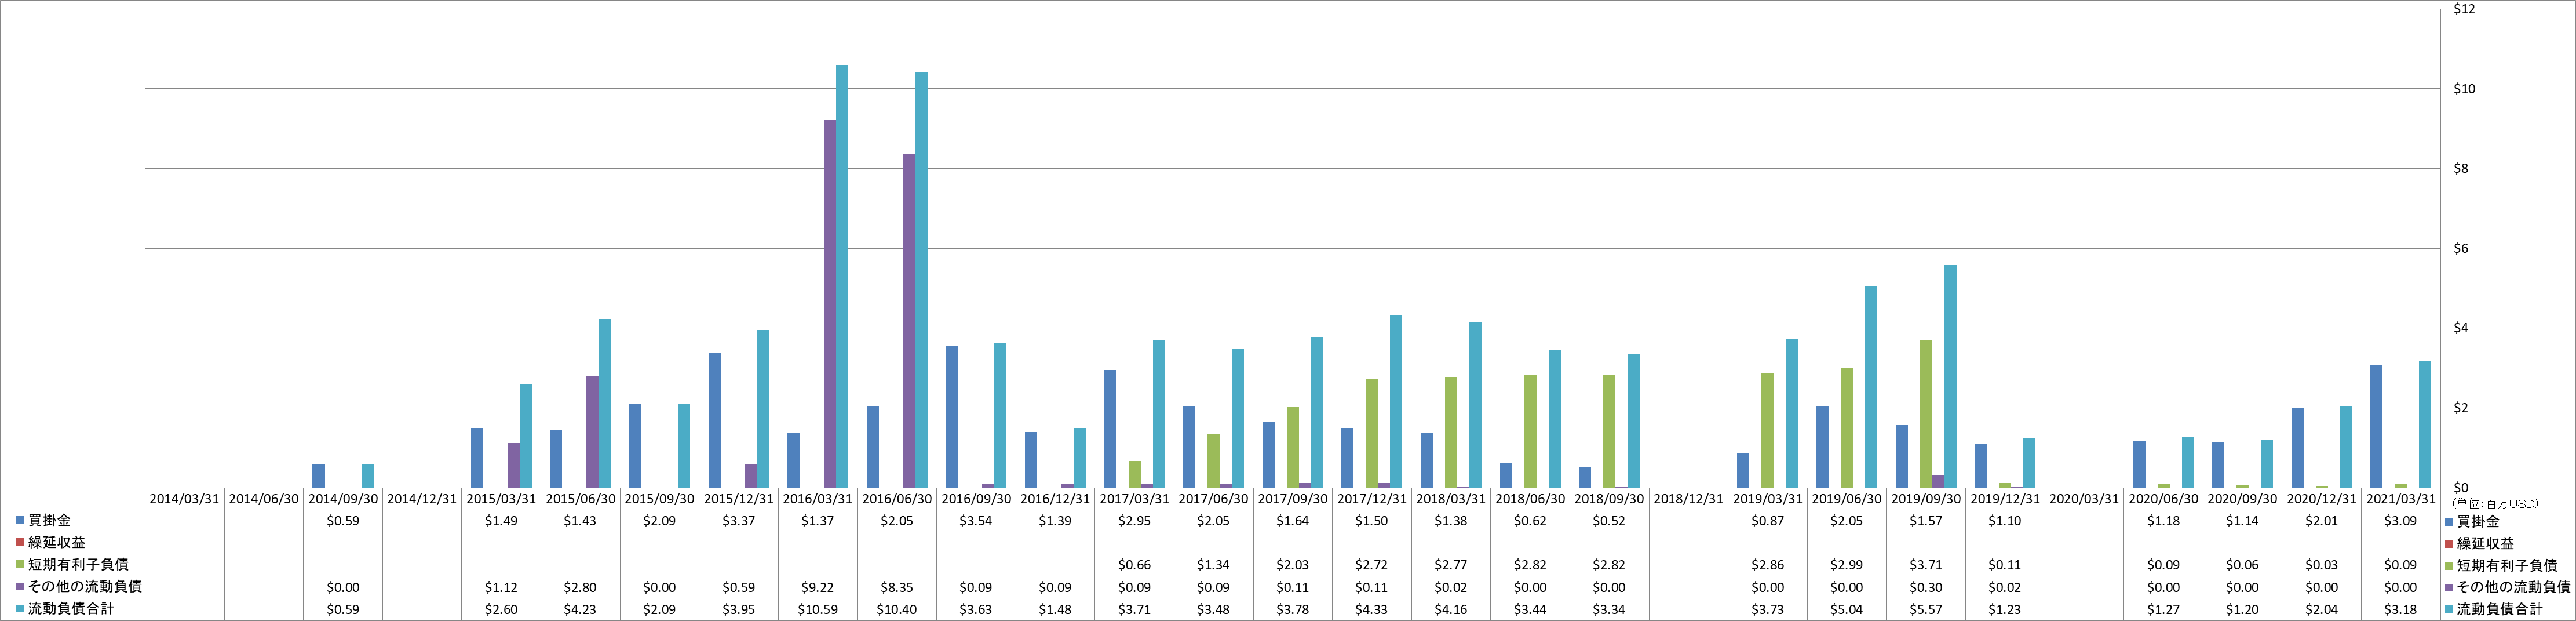Viewport: 2576px width, 621px height.
Task: Click the $0.30 その他の流動負債 cell for 2019/09/30
Action: 1926,587
